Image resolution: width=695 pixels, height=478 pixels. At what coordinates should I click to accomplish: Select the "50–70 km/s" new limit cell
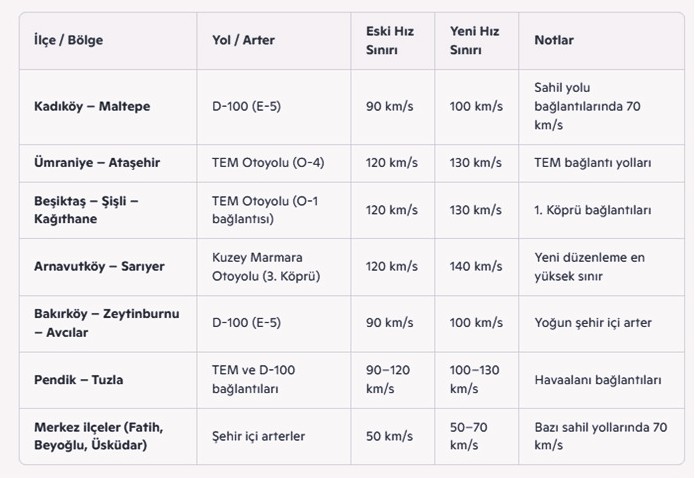pos(469,435)
